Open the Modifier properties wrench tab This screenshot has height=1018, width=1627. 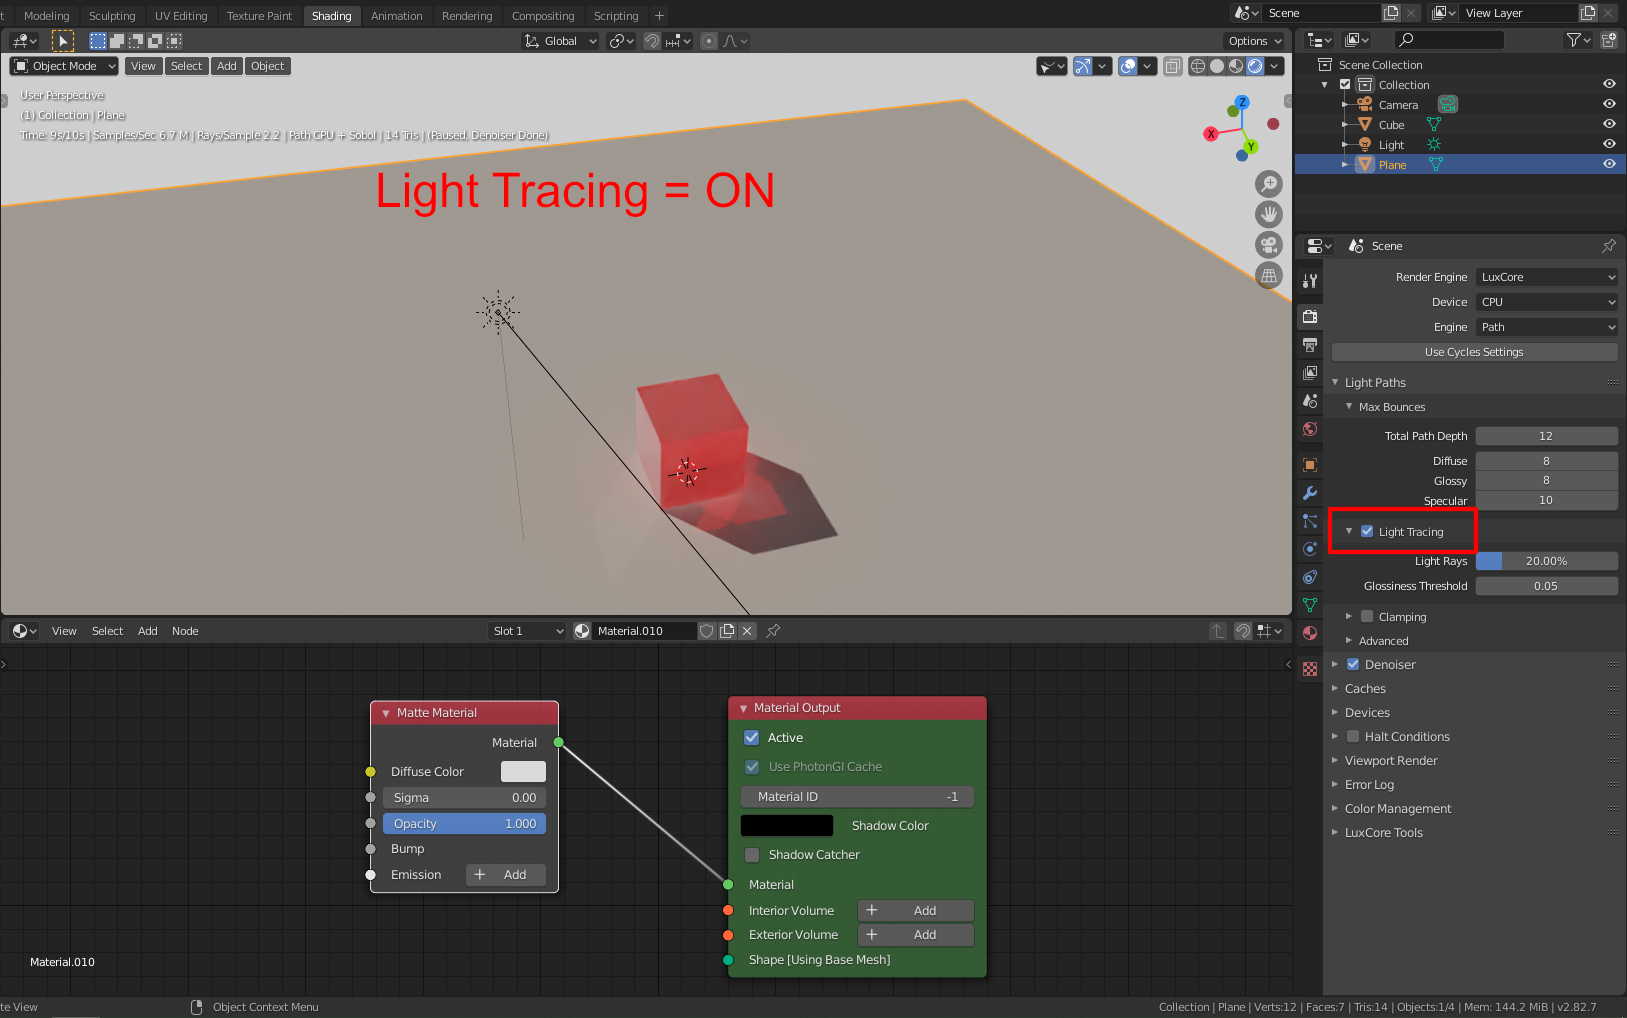[1310, 493]
